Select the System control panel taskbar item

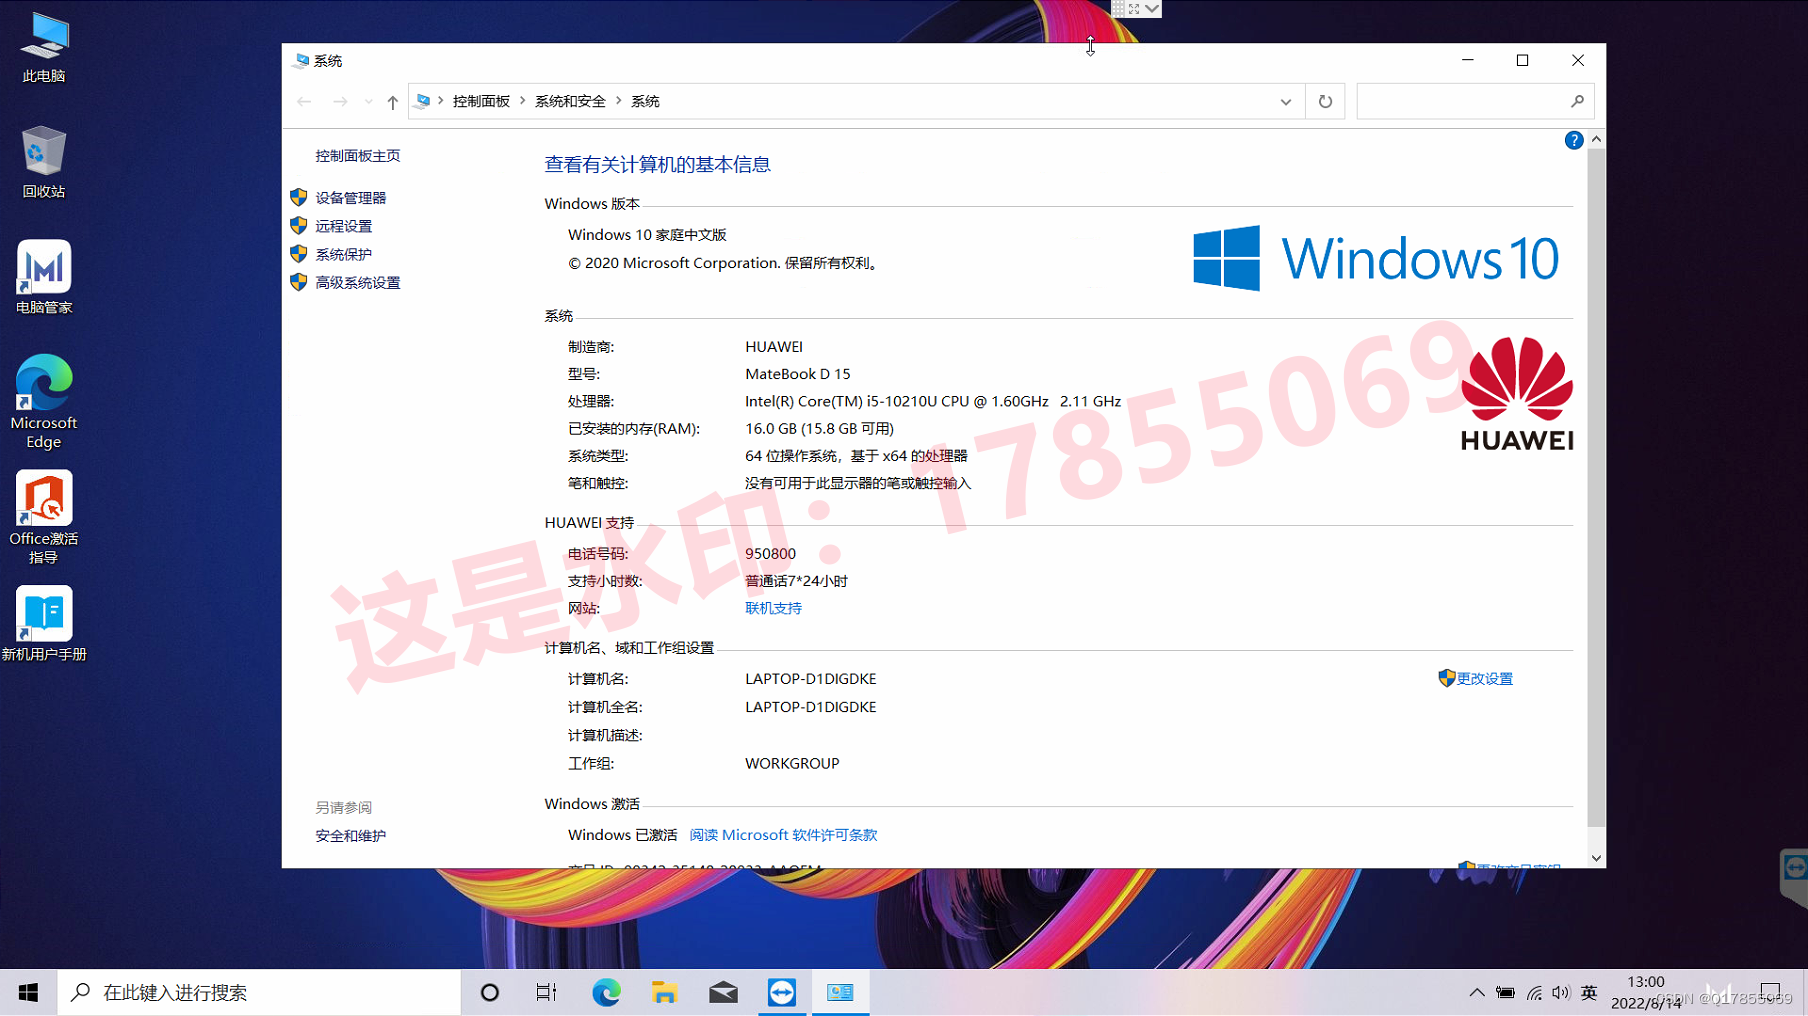[x=840, y=992]
